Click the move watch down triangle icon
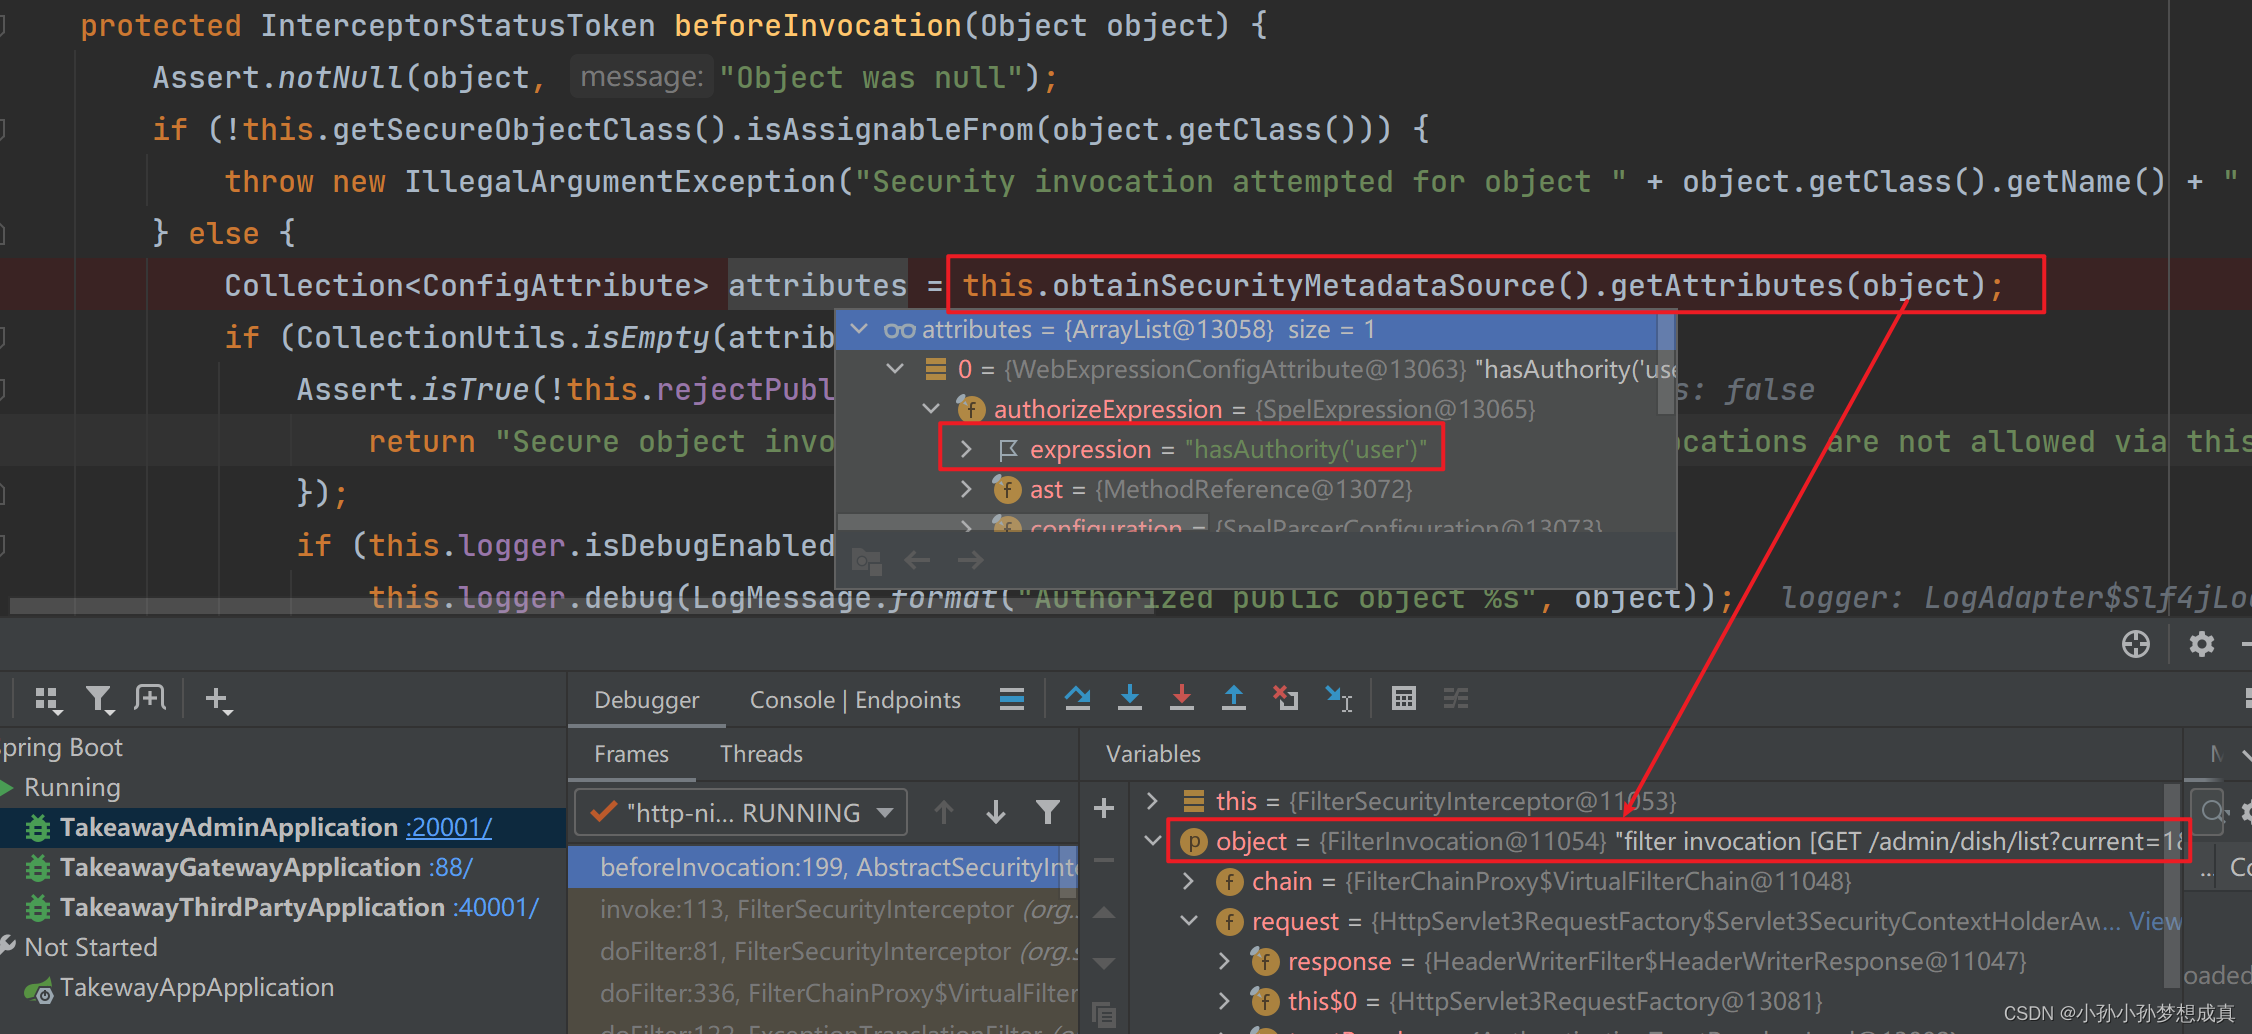This screenshot has height=1034, width=2252. (x=1104, y=964)
